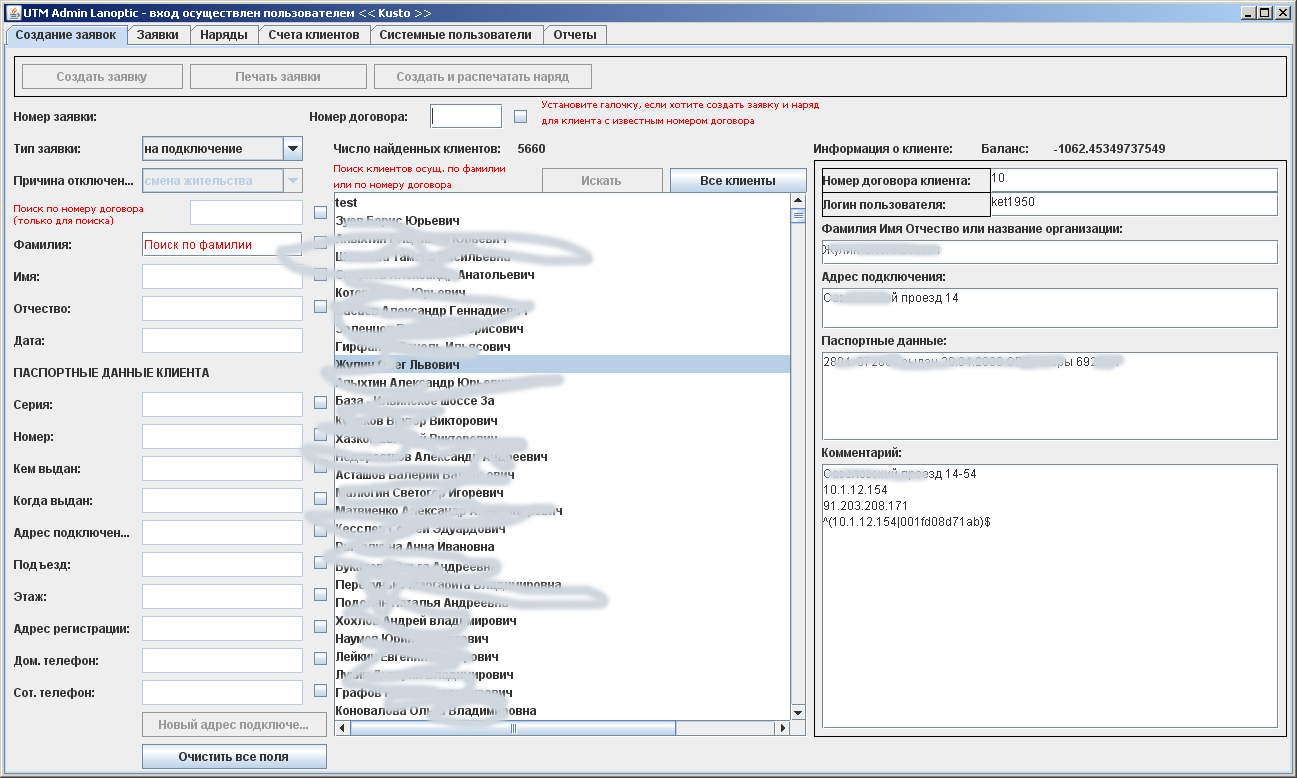Tick the checkbox beside the Подъезд field
Screen dimensions: 1297x778
pos(320,562)
